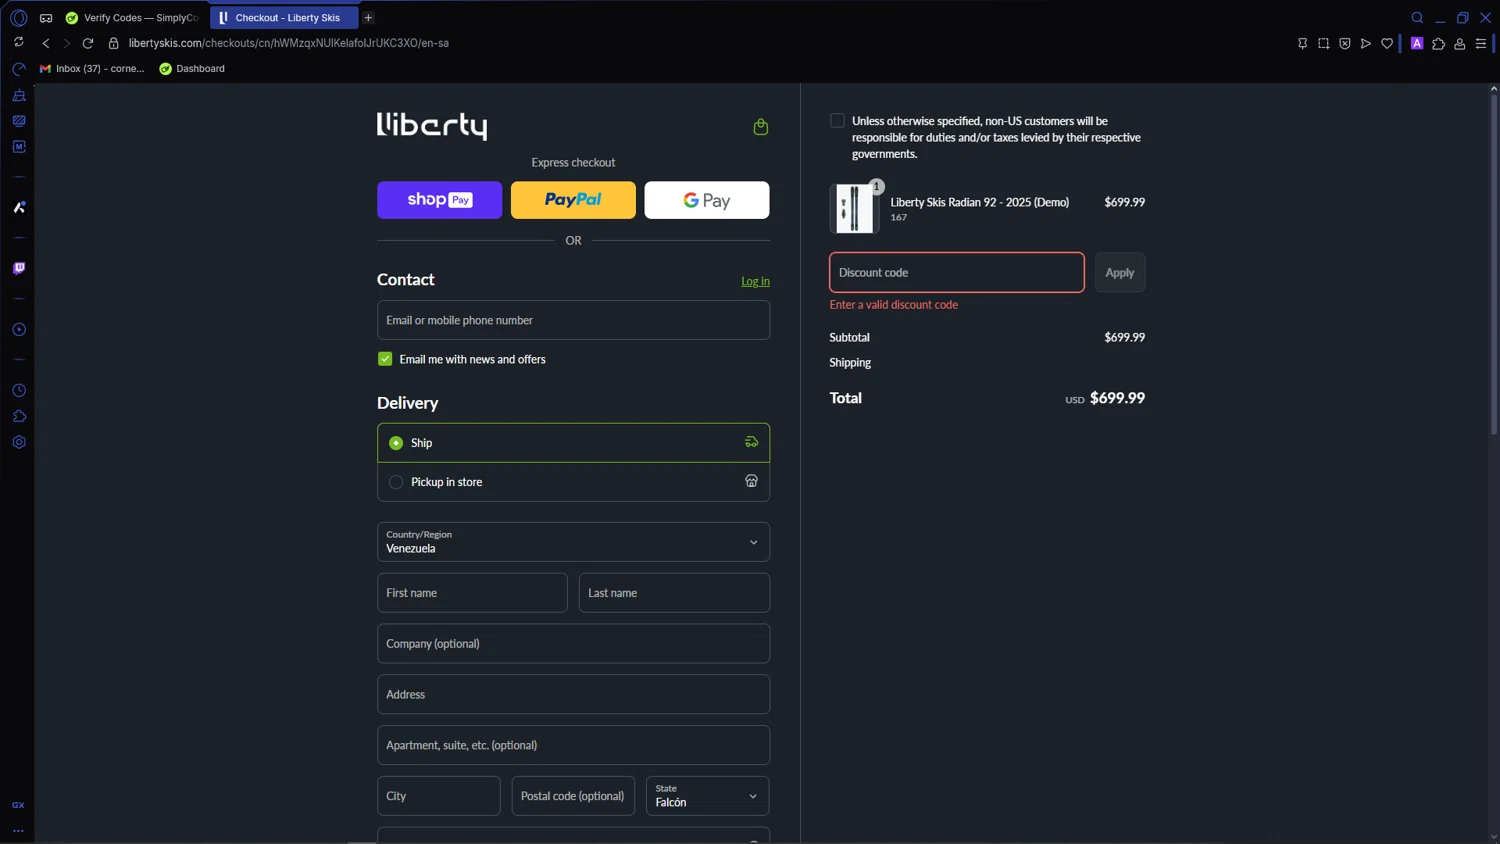The width and height of the screenshot is (1500, 844).
Task: Select the Ship delivery option
Action: click(x=573, y=442)
